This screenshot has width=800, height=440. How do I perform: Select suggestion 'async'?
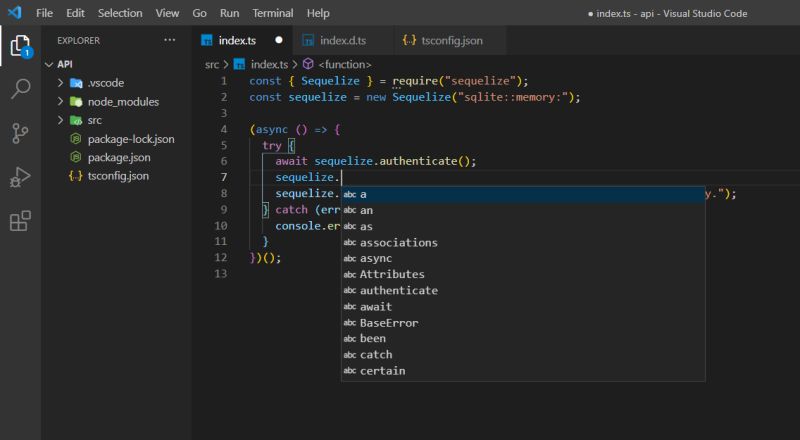pos(523,258)
